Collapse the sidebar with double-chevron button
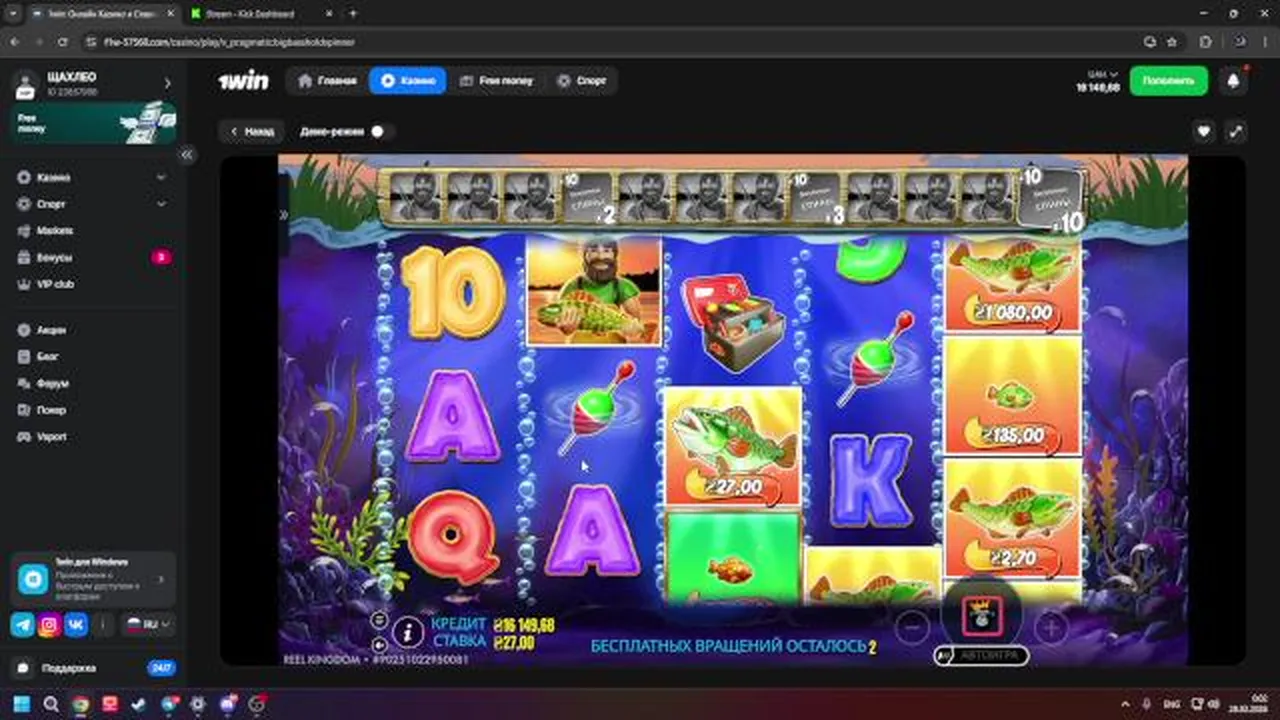 click(186, 155)
